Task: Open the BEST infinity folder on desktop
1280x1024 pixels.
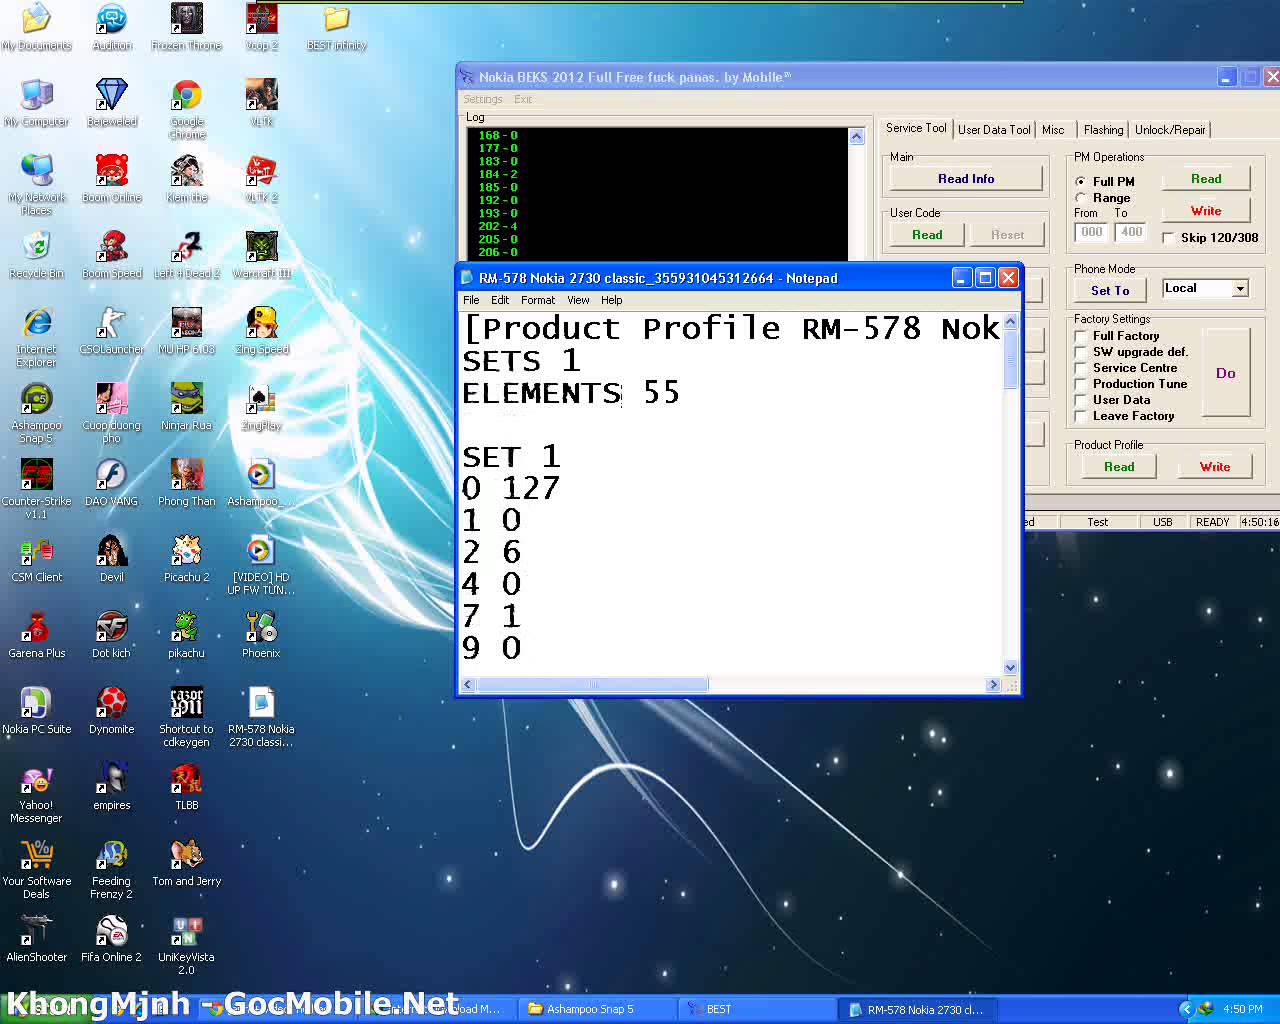Action: coord(337,27)
